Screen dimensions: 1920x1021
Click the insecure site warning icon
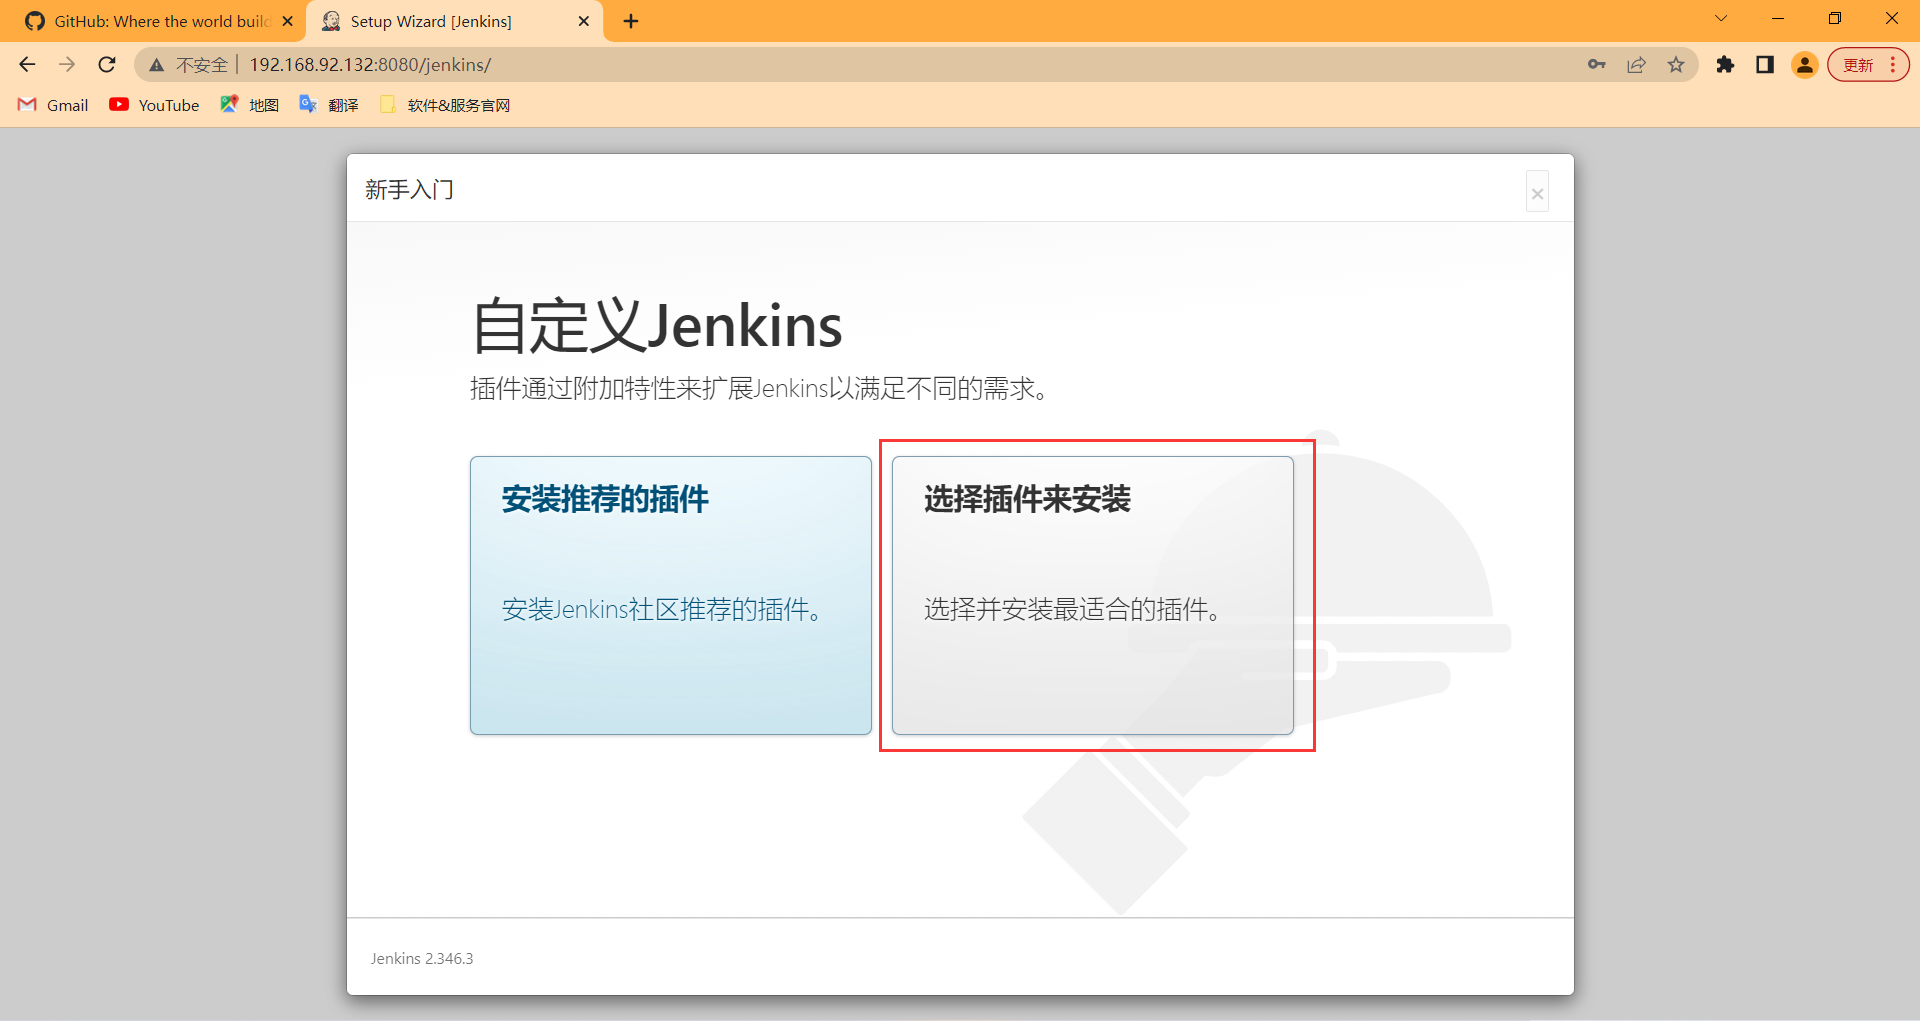click(x=156, y=65)
